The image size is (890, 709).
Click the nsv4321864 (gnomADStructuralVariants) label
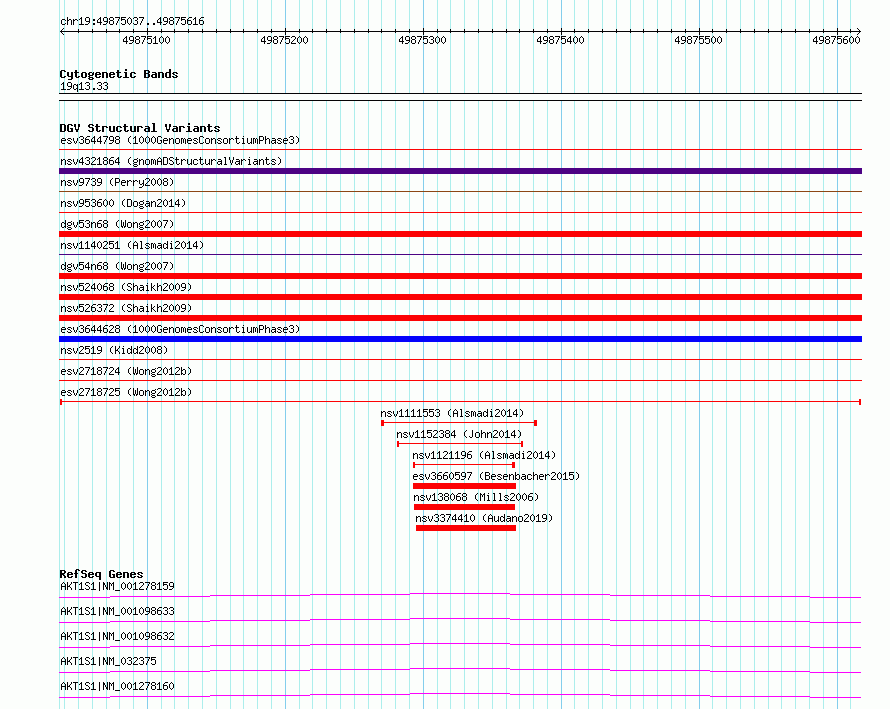tap(171, 161)
